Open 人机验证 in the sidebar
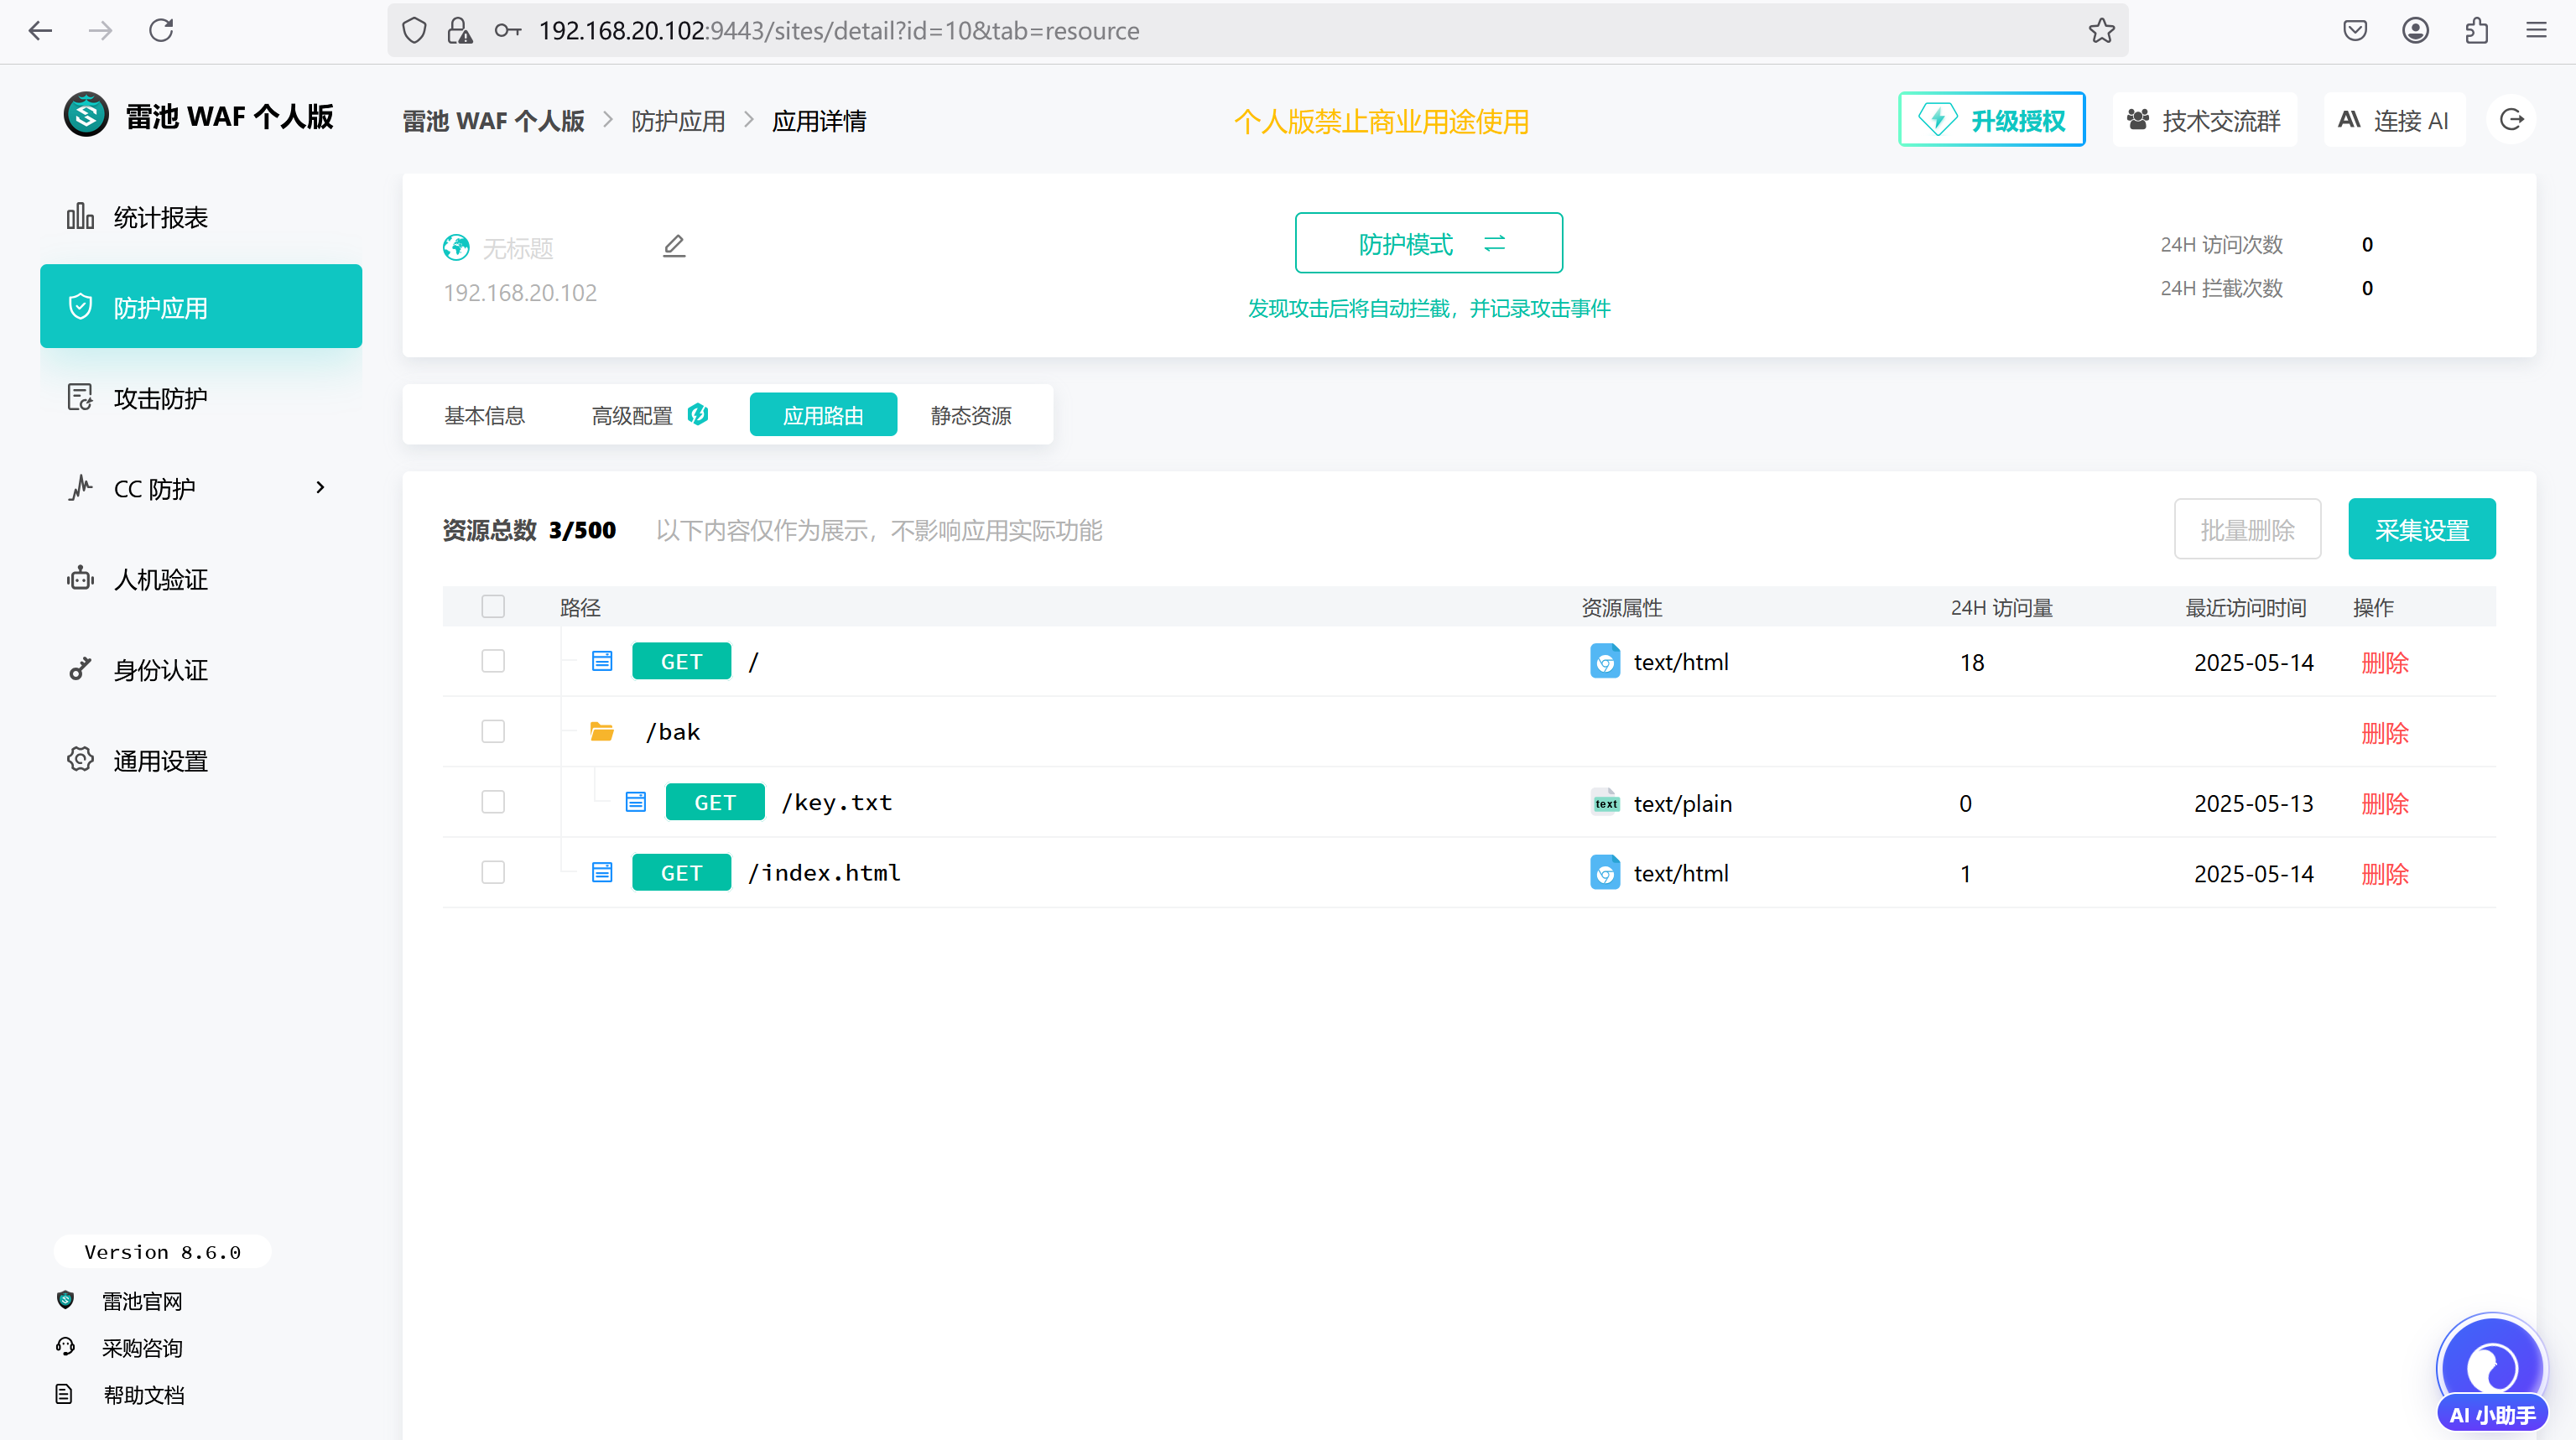The width and height of the screenshot is (2576, 1440). click(x=200, y=579)
